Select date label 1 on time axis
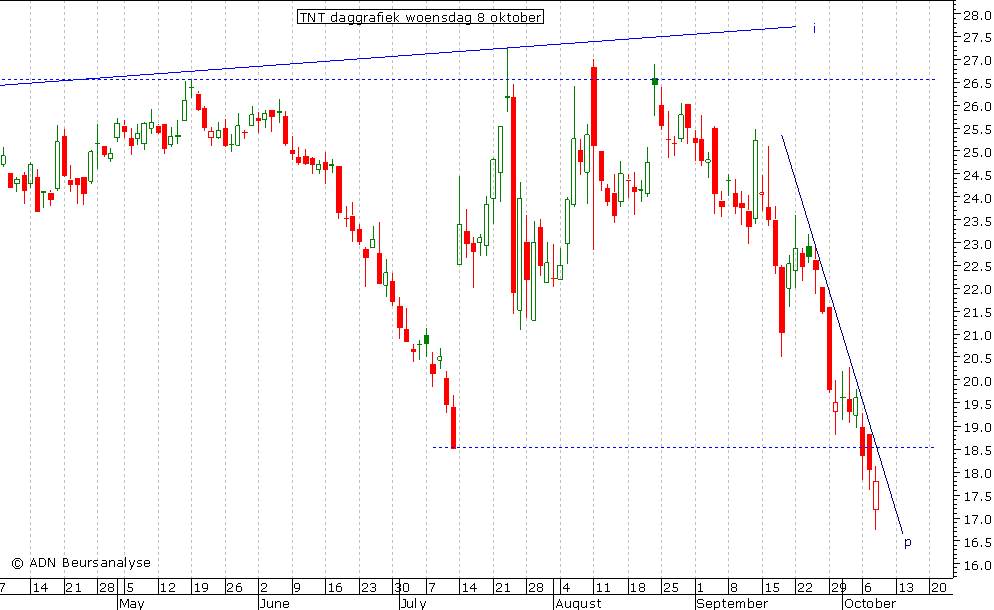This screenshot has width=994, height=610. click(700, 587)
